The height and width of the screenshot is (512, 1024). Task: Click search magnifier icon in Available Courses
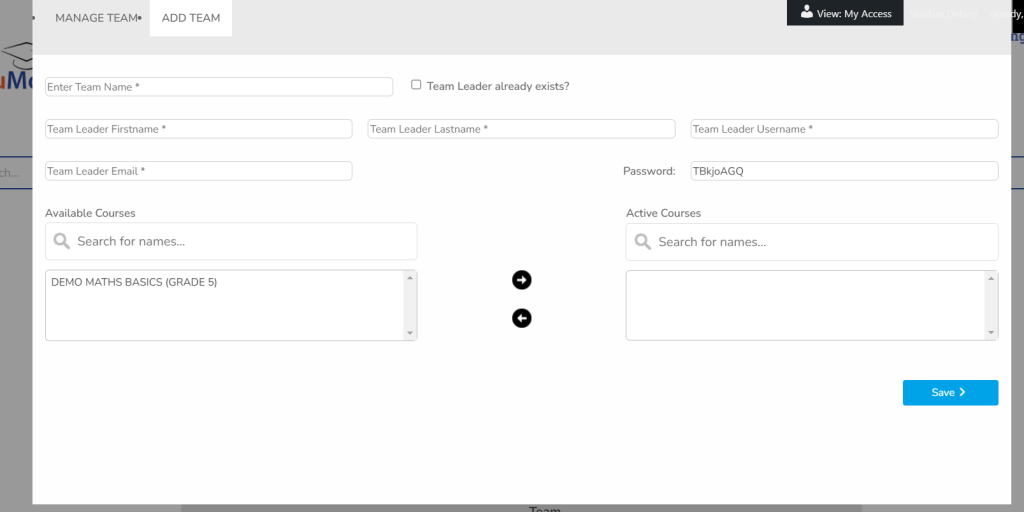[62, 241]
